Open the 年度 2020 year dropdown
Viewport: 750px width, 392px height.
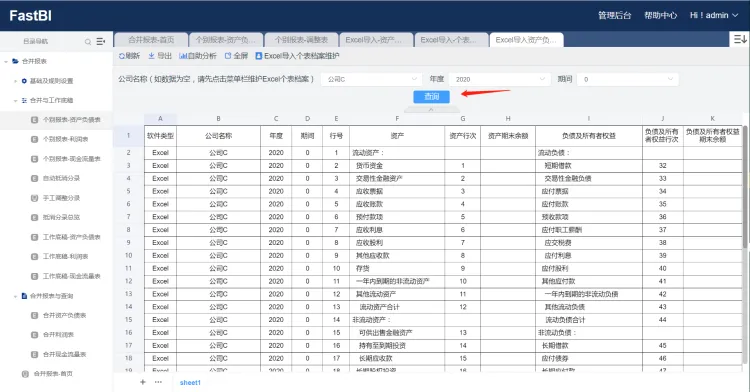[x=499, y=79]
